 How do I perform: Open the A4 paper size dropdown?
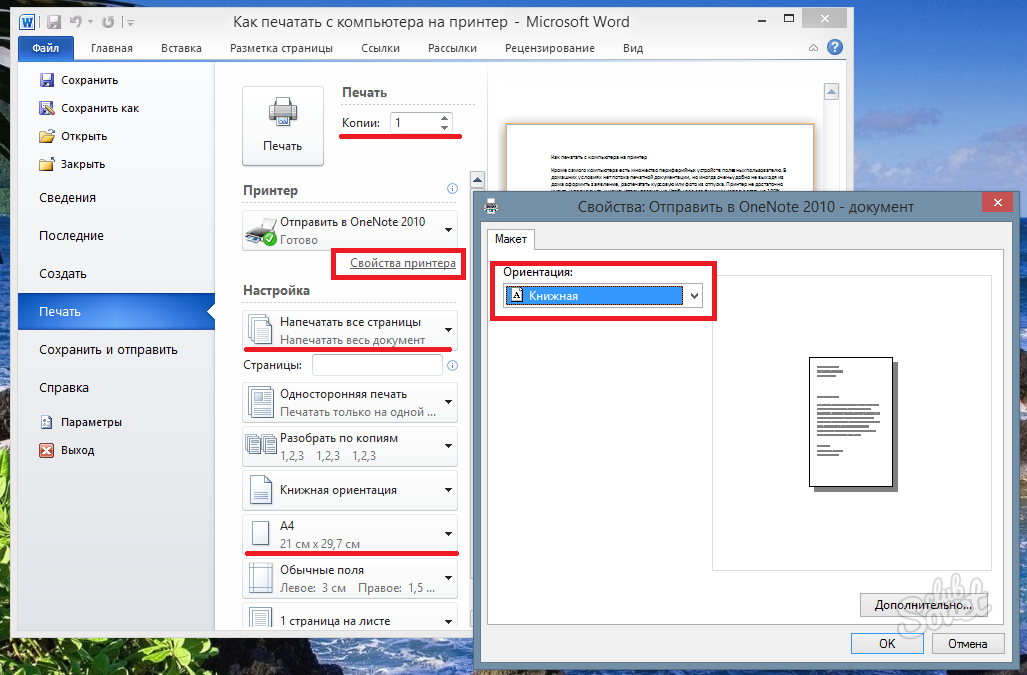[x=350, y=534]
